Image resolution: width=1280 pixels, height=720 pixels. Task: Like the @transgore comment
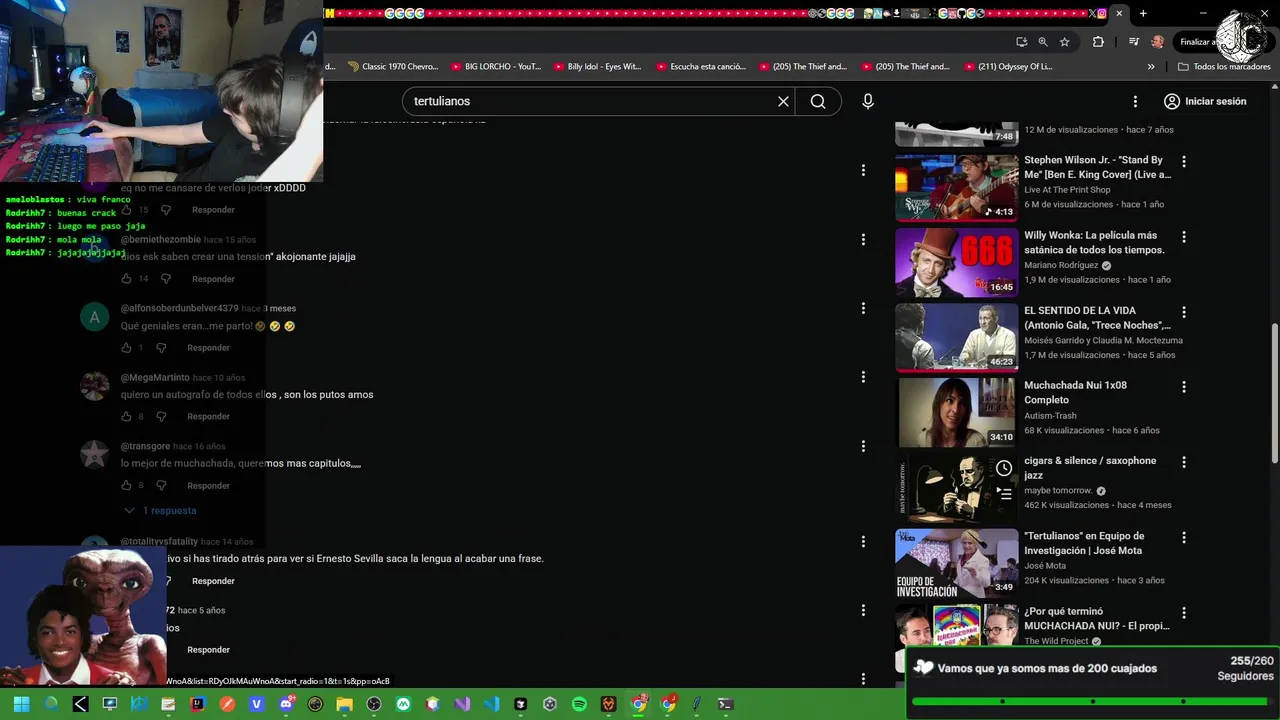(126, 485)
